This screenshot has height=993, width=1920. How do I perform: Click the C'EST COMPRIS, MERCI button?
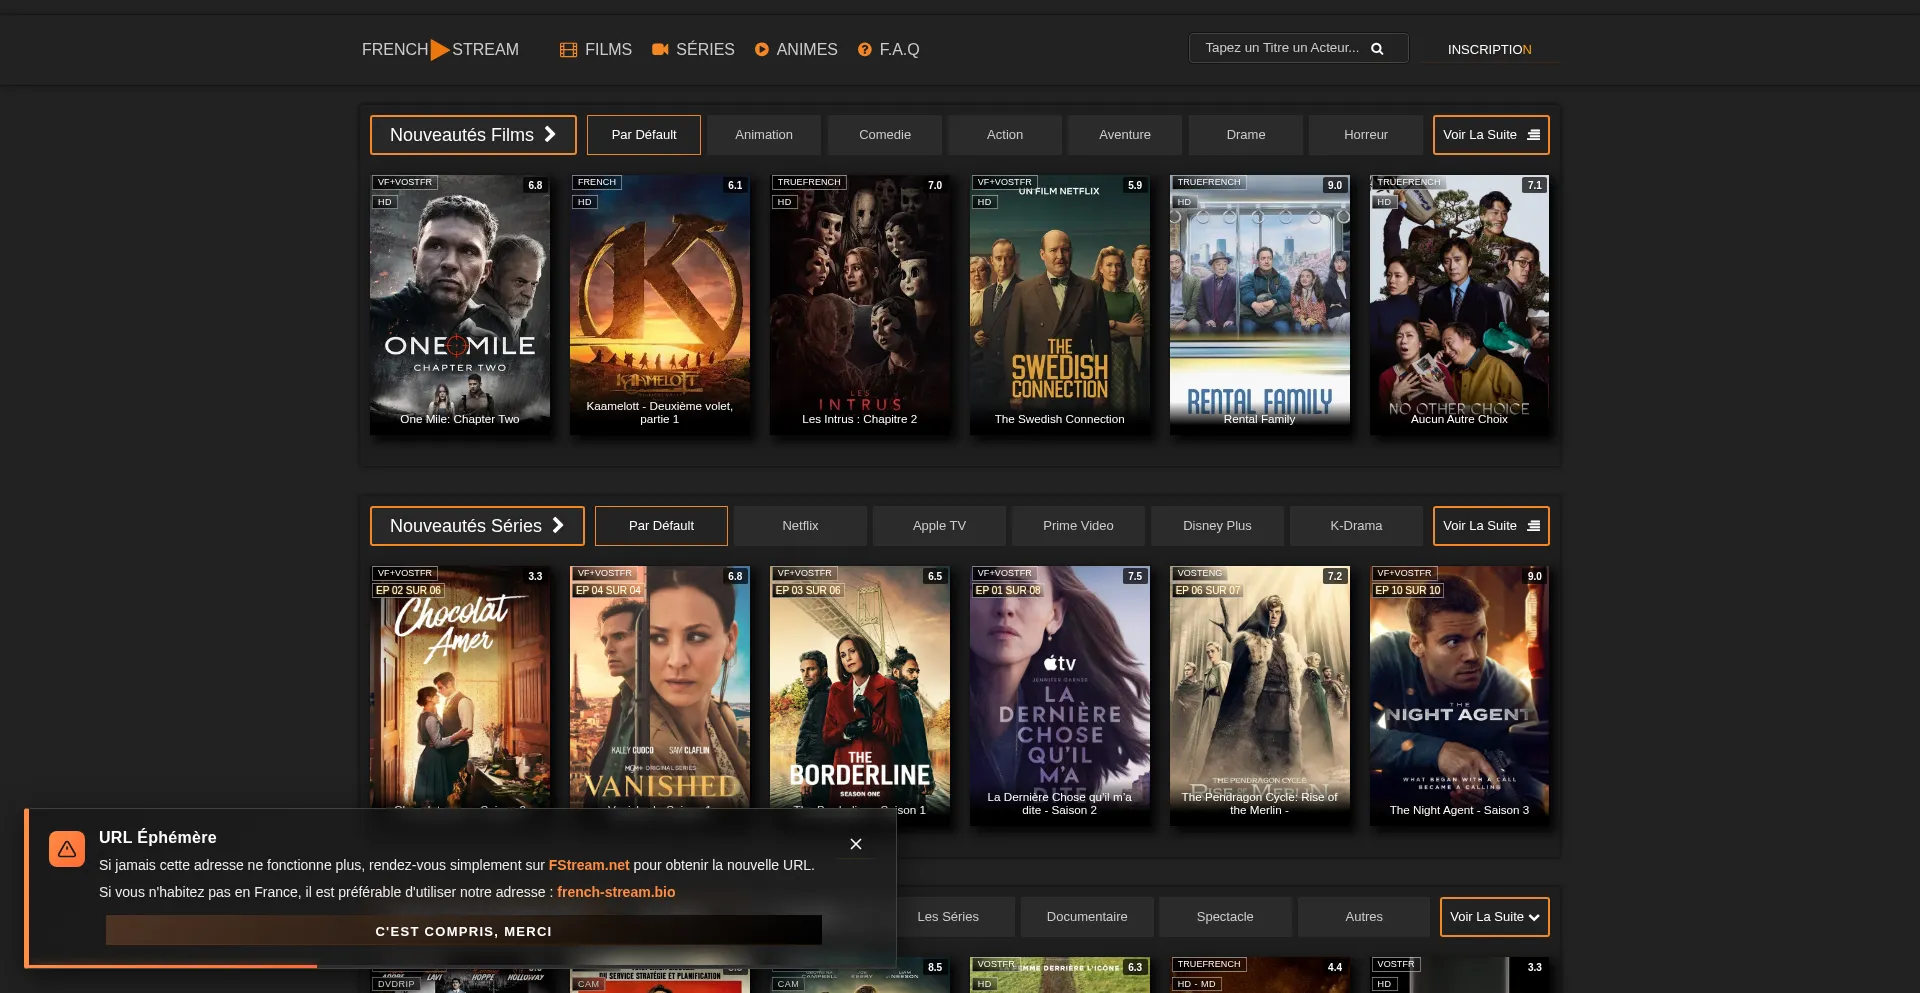[x=464, y=931]
